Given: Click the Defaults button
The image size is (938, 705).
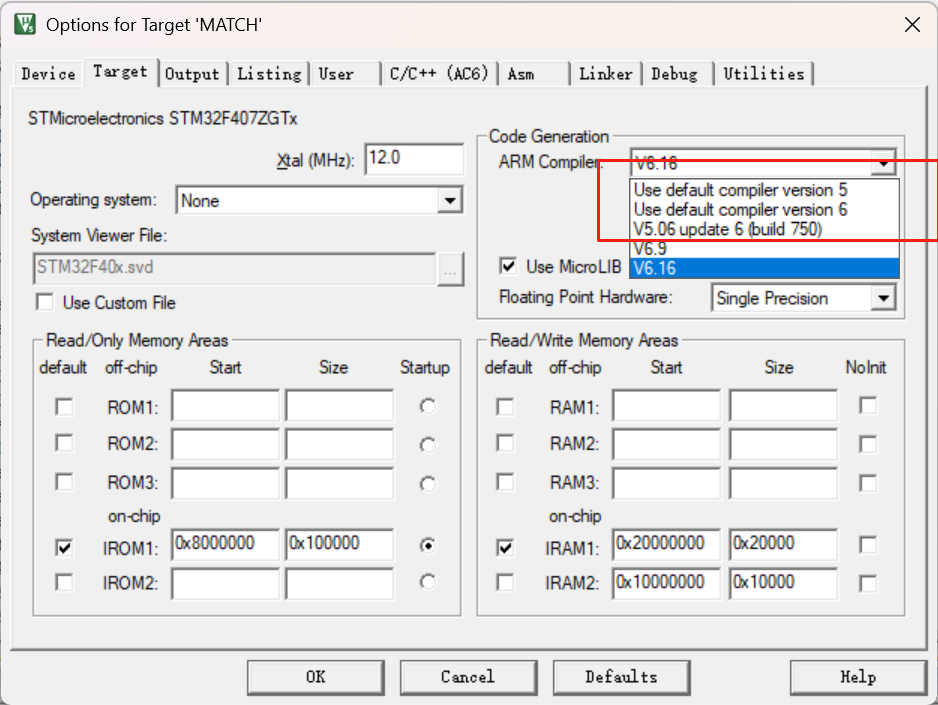Looking at the screenshot, I should 622,677.
